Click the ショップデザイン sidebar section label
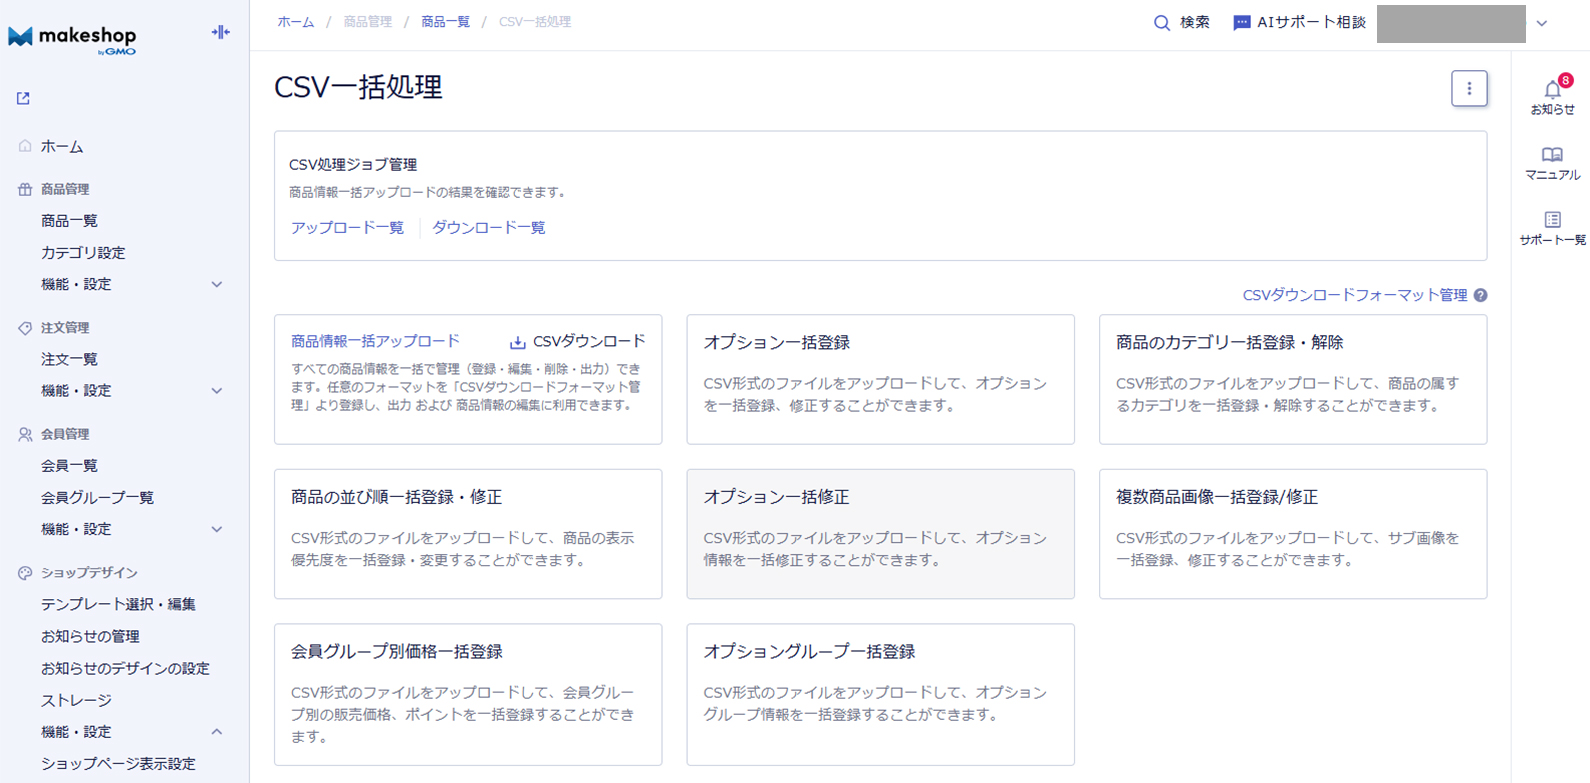 [89, 573]
